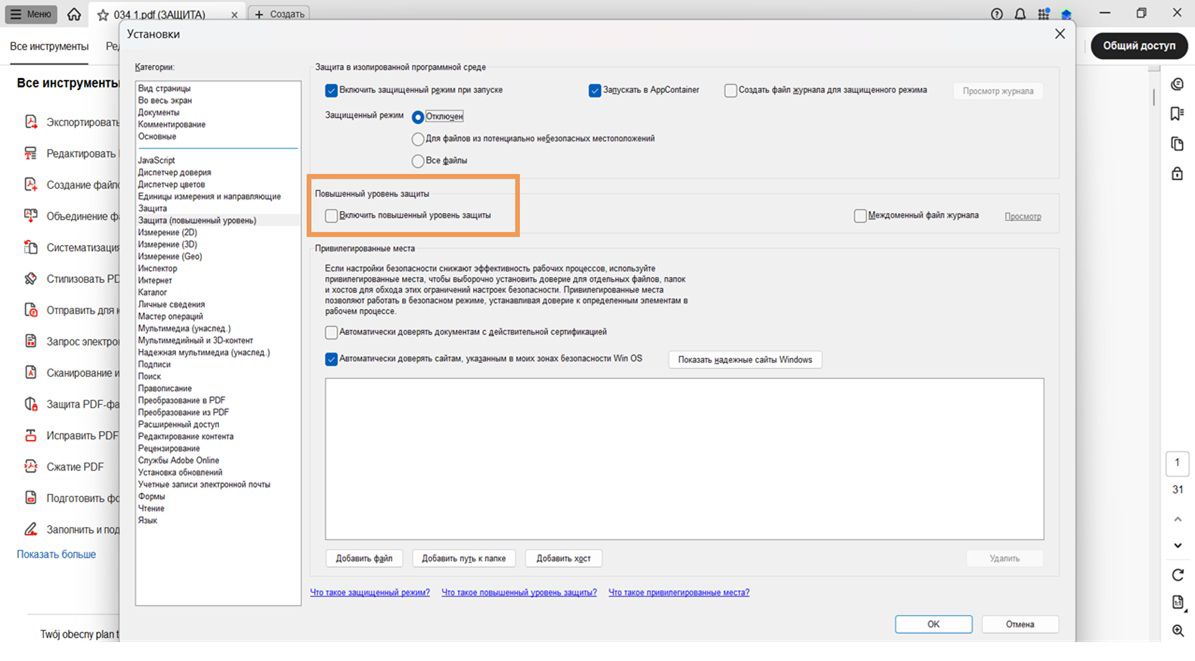
Task: Open Подготовить форму tool icon
Action: [30, 498]
